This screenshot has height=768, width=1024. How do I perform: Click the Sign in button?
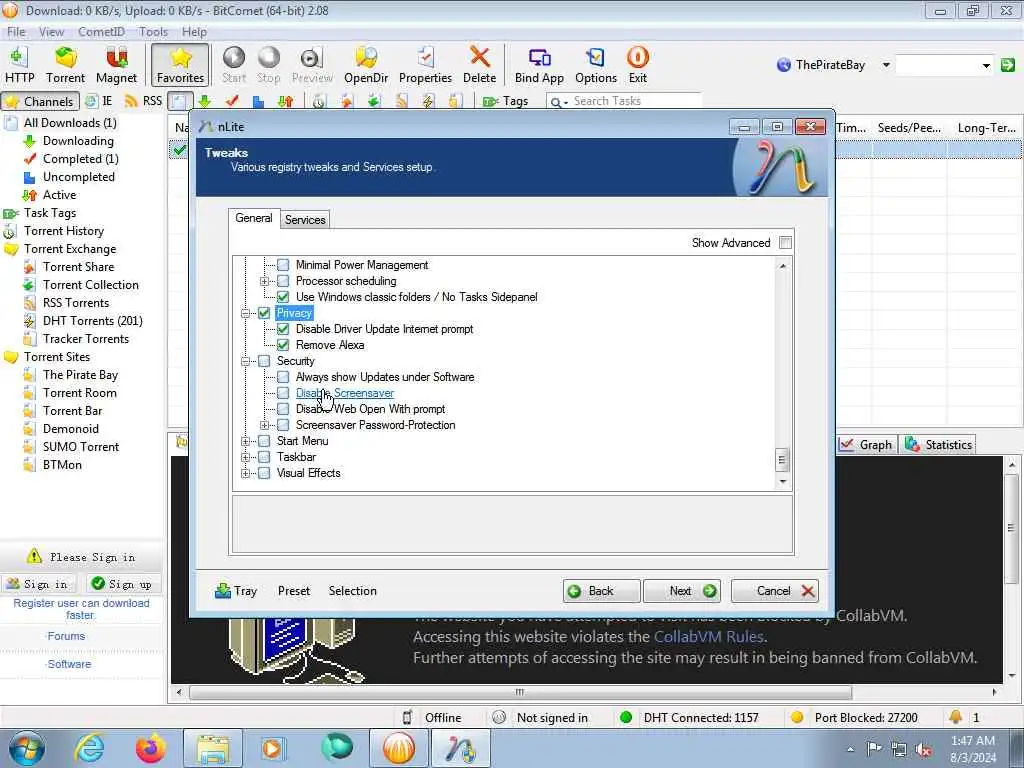(x=38, y=584)
